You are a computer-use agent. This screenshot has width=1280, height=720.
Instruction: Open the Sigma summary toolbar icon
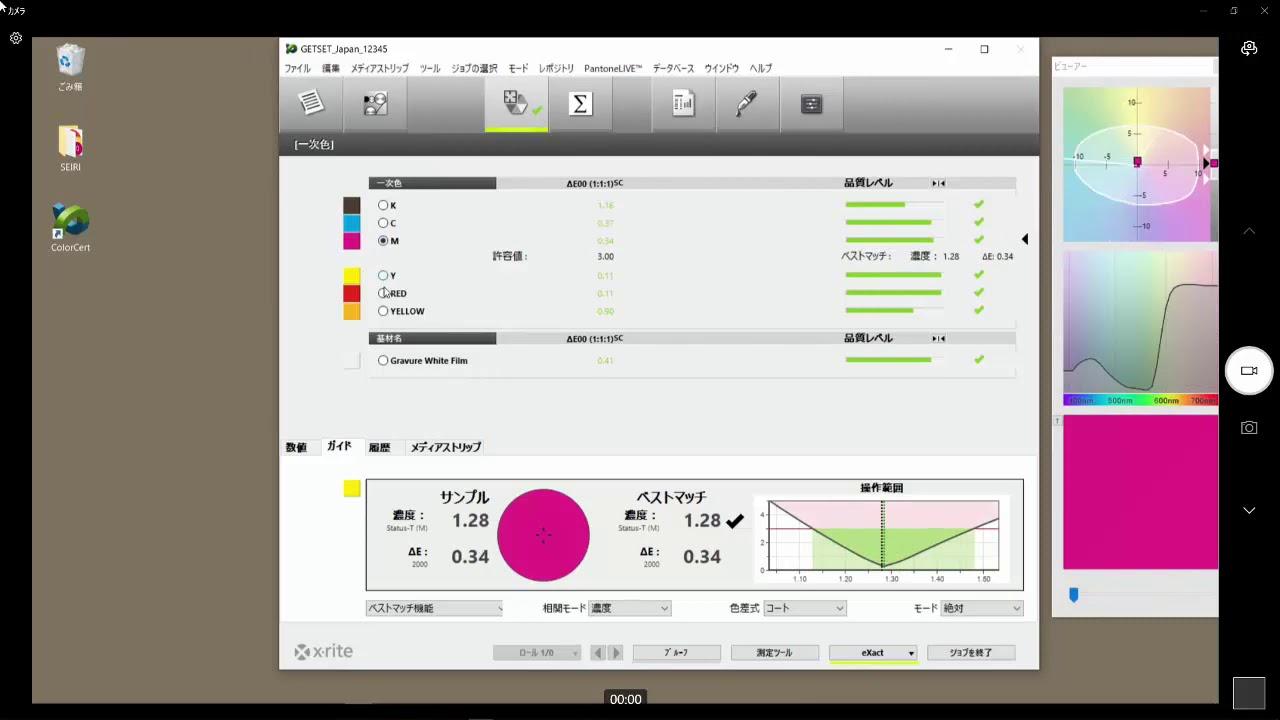point(580,103)
